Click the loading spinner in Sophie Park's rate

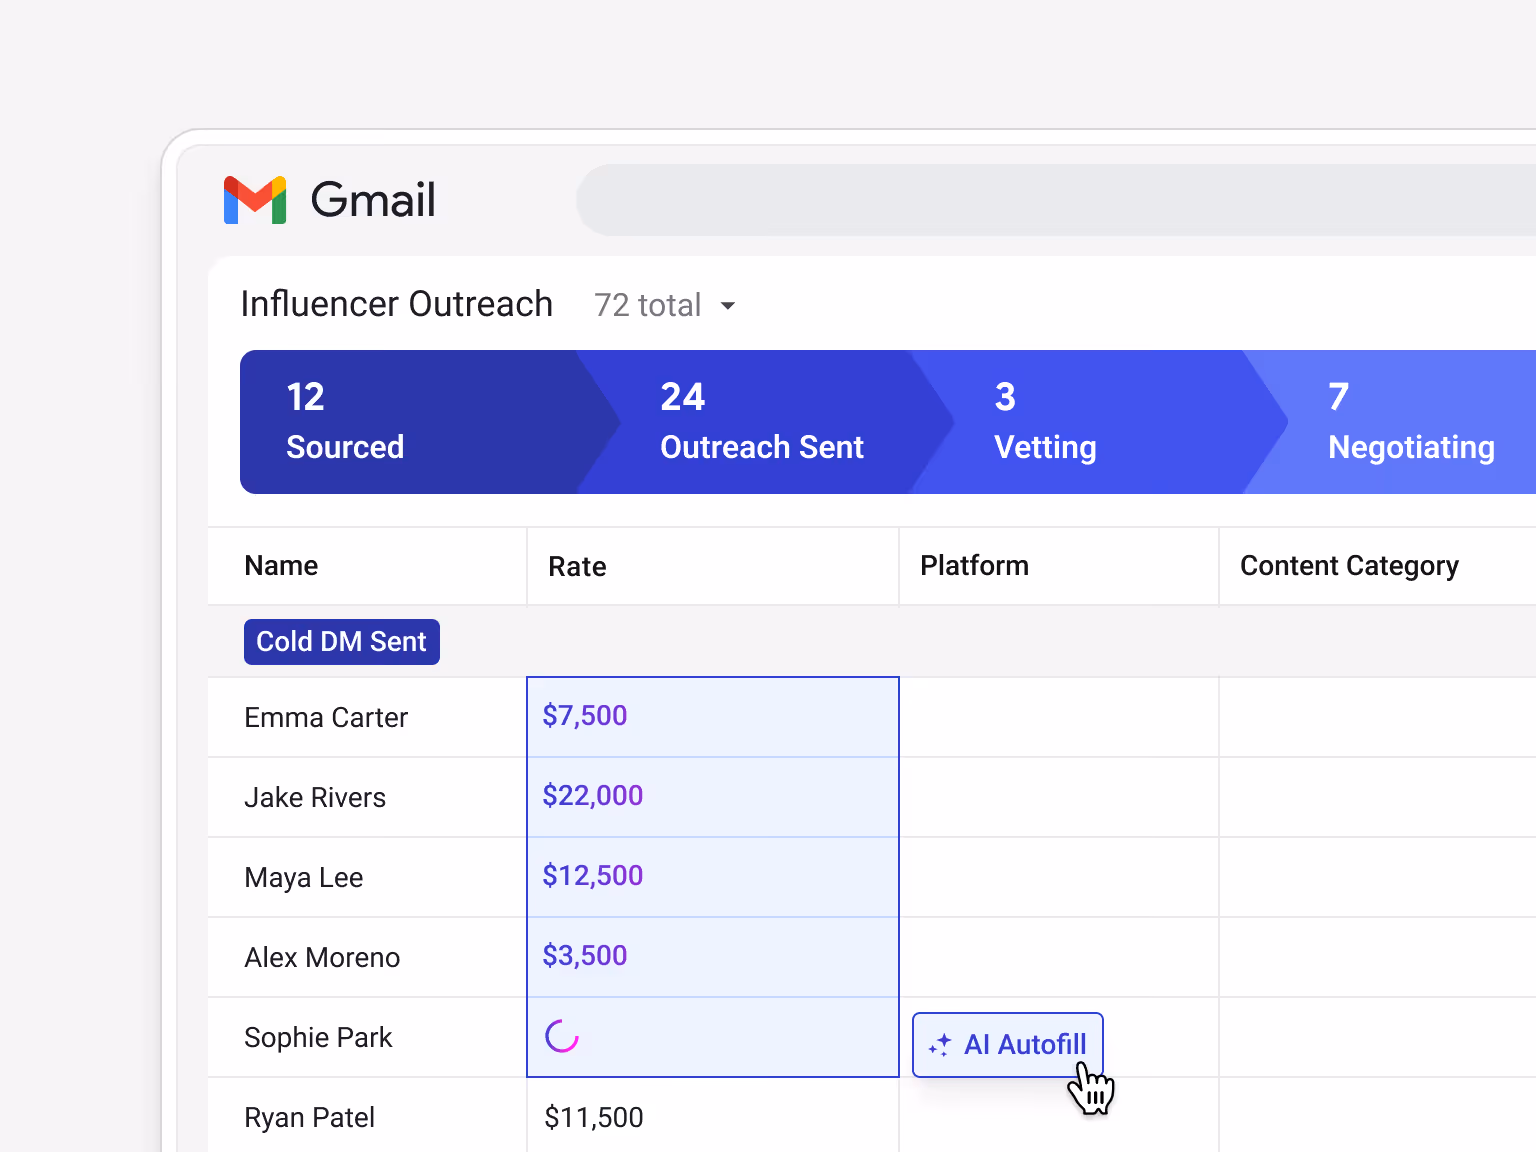(562, 1037)
